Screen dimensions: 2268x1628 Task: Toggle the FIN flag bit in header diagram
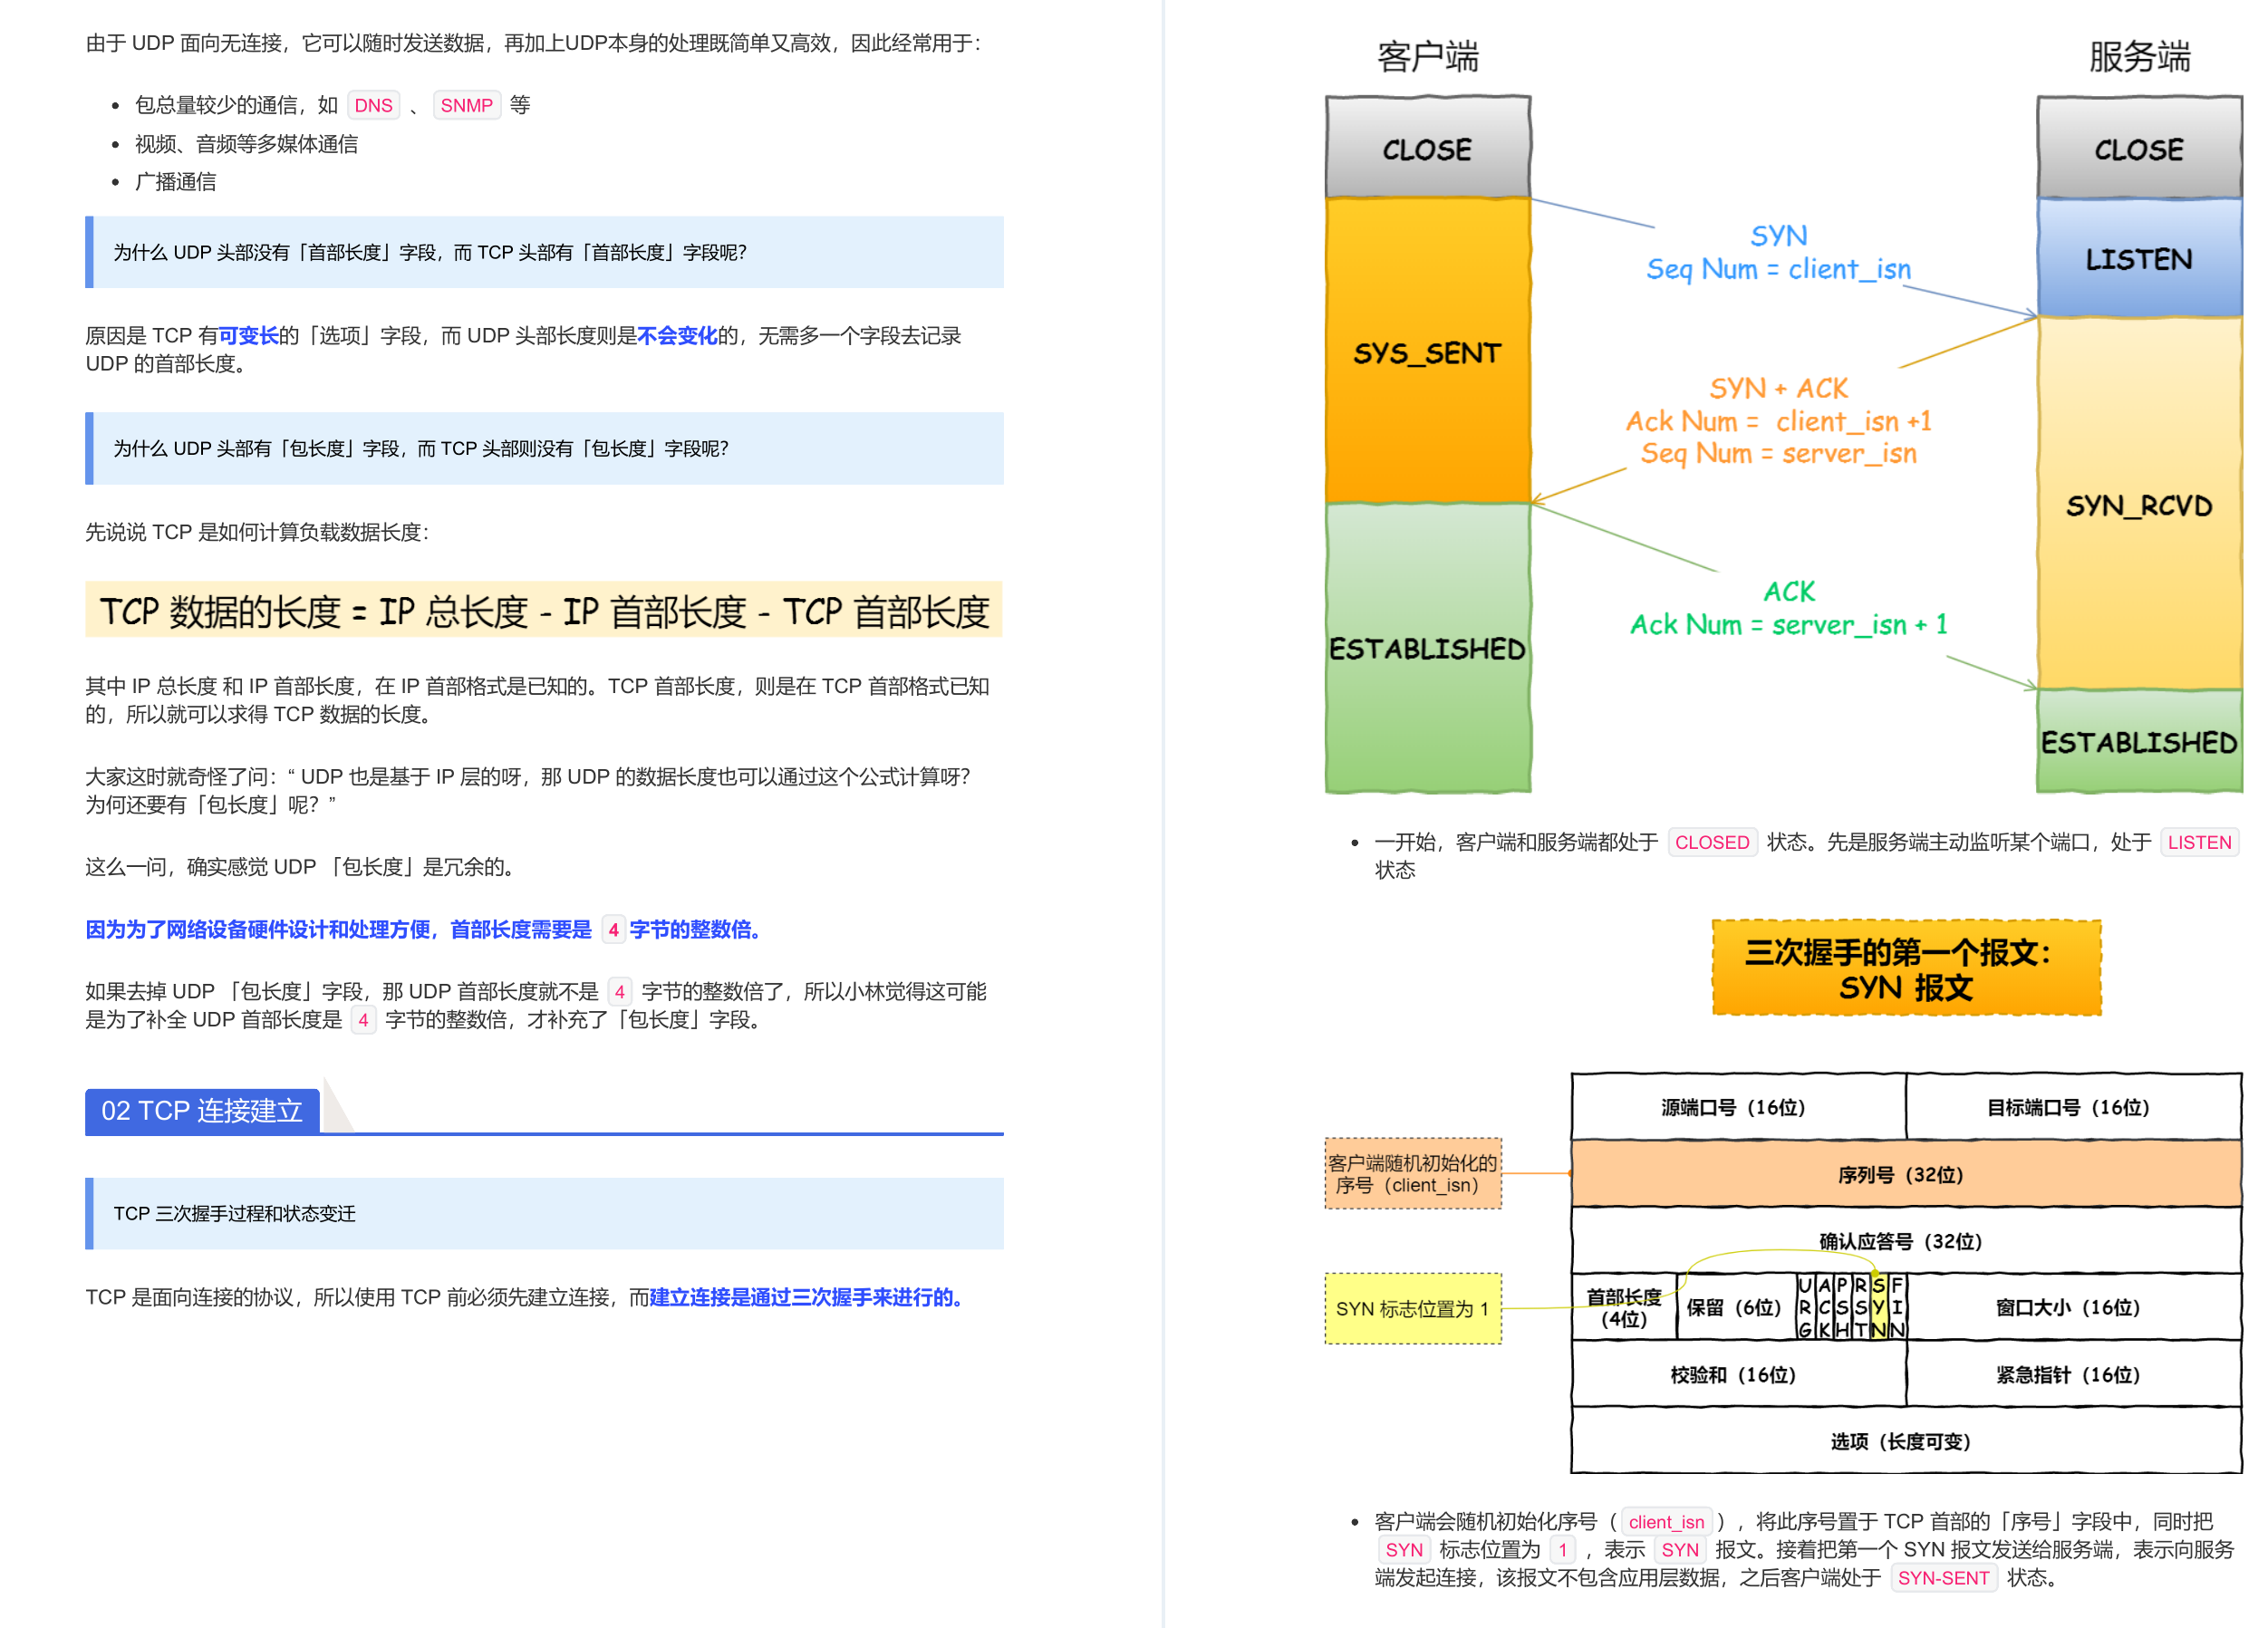click(x=1899, y=1306)
